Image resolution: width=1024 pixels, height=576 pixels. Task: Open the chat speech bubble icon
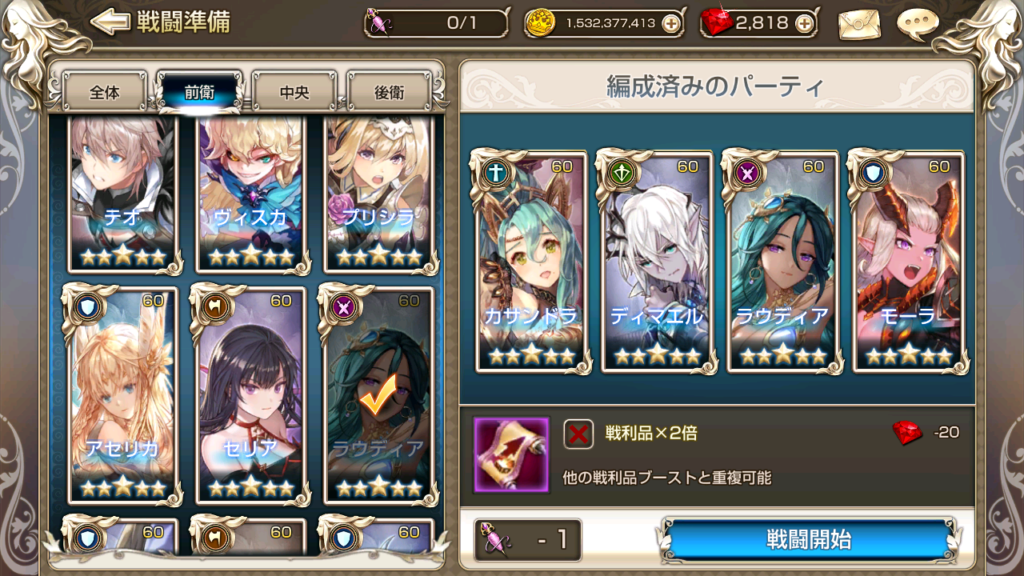click(x=918, y=24)
